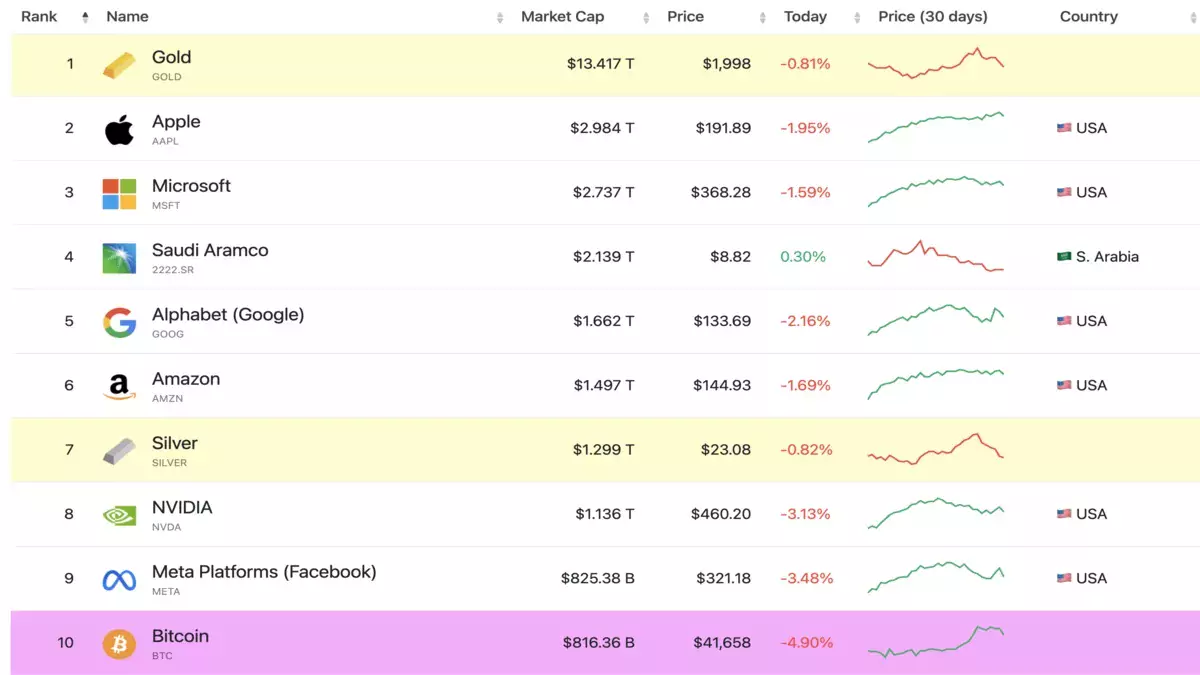1200x675 pixels.
Task: Click the NVIDIA logo icon
Action: [119, 515]
